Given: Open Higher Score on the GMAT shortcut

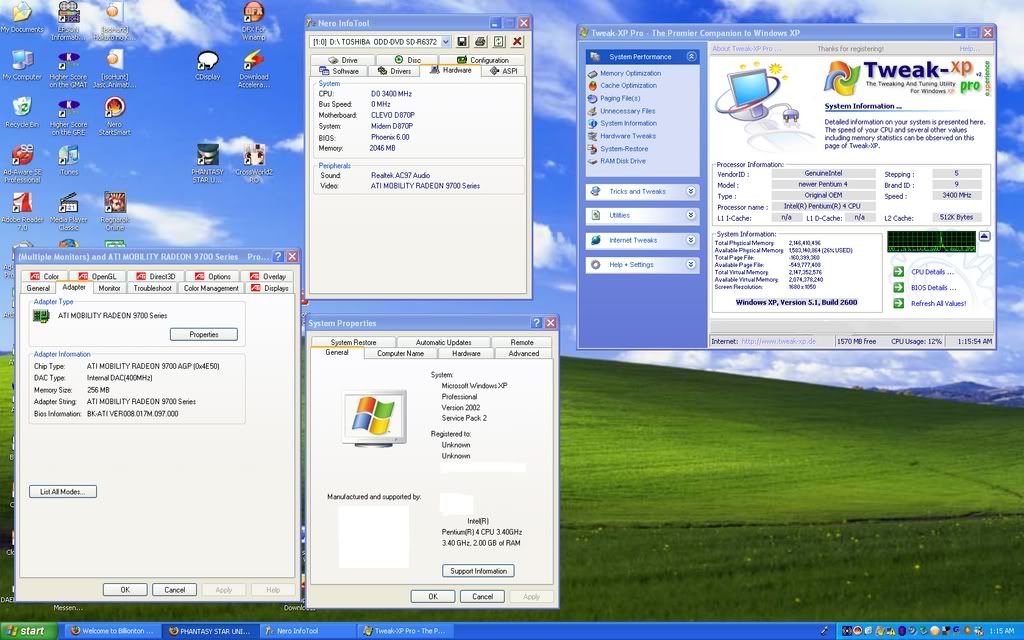Looking at the screenshot, I should tap(69, 69).
